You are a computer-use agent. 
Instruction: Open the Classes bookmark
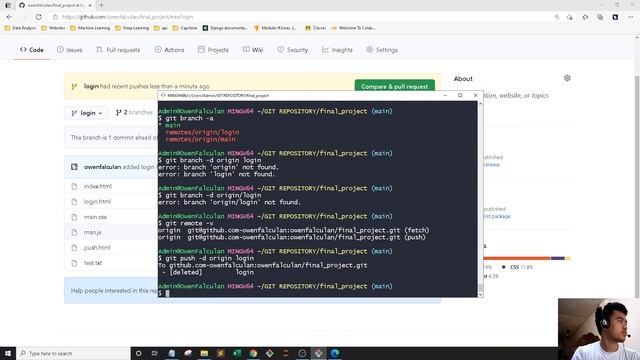click(x=316, y=28)
